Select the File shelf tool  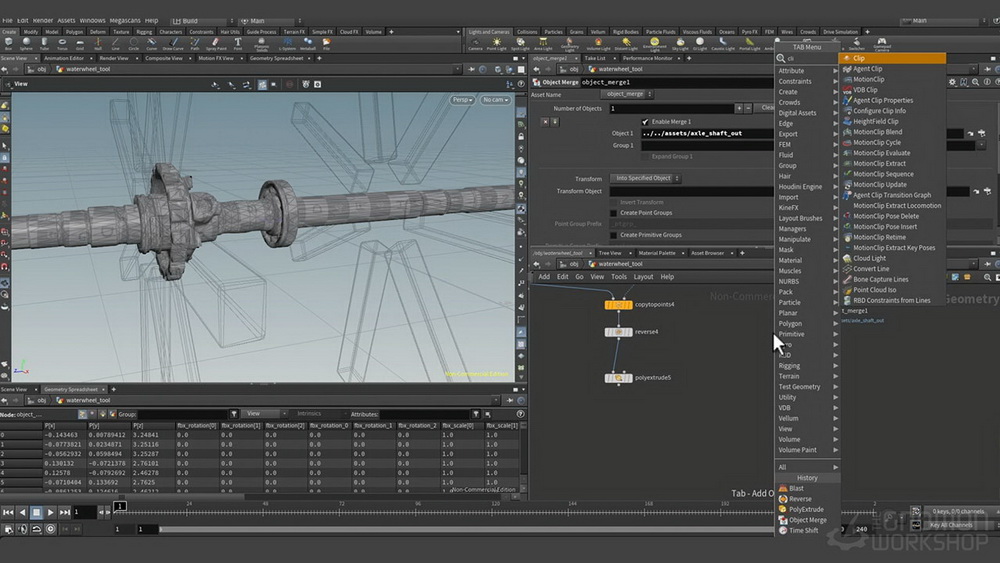[327, 43]
